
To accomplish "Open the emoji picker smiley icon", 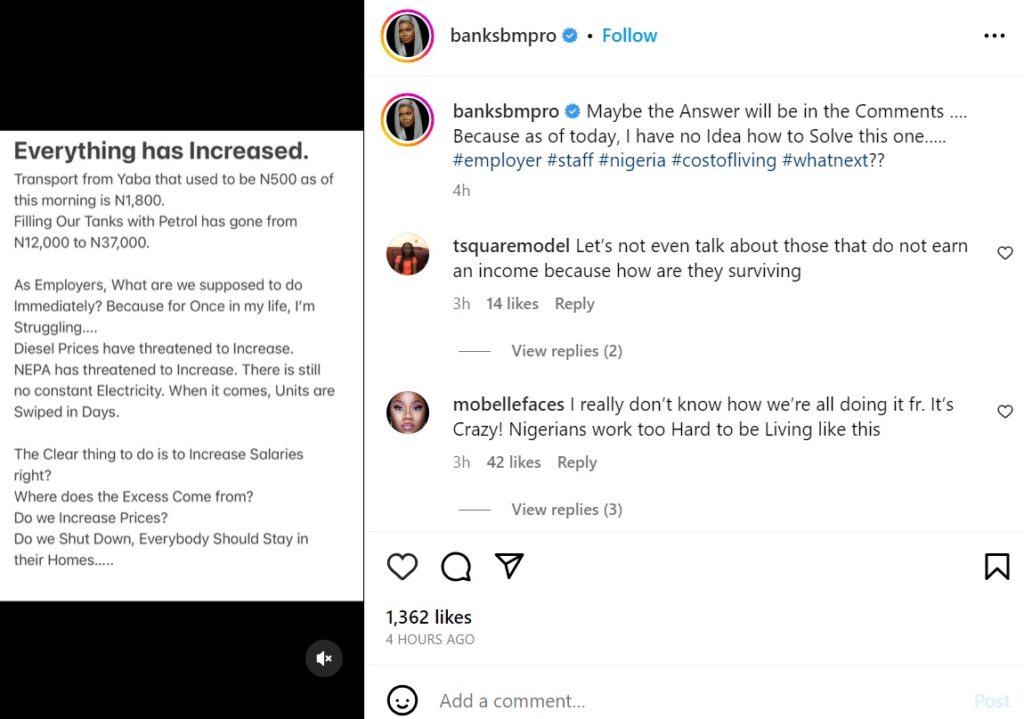I will click(x=402, y=700).
